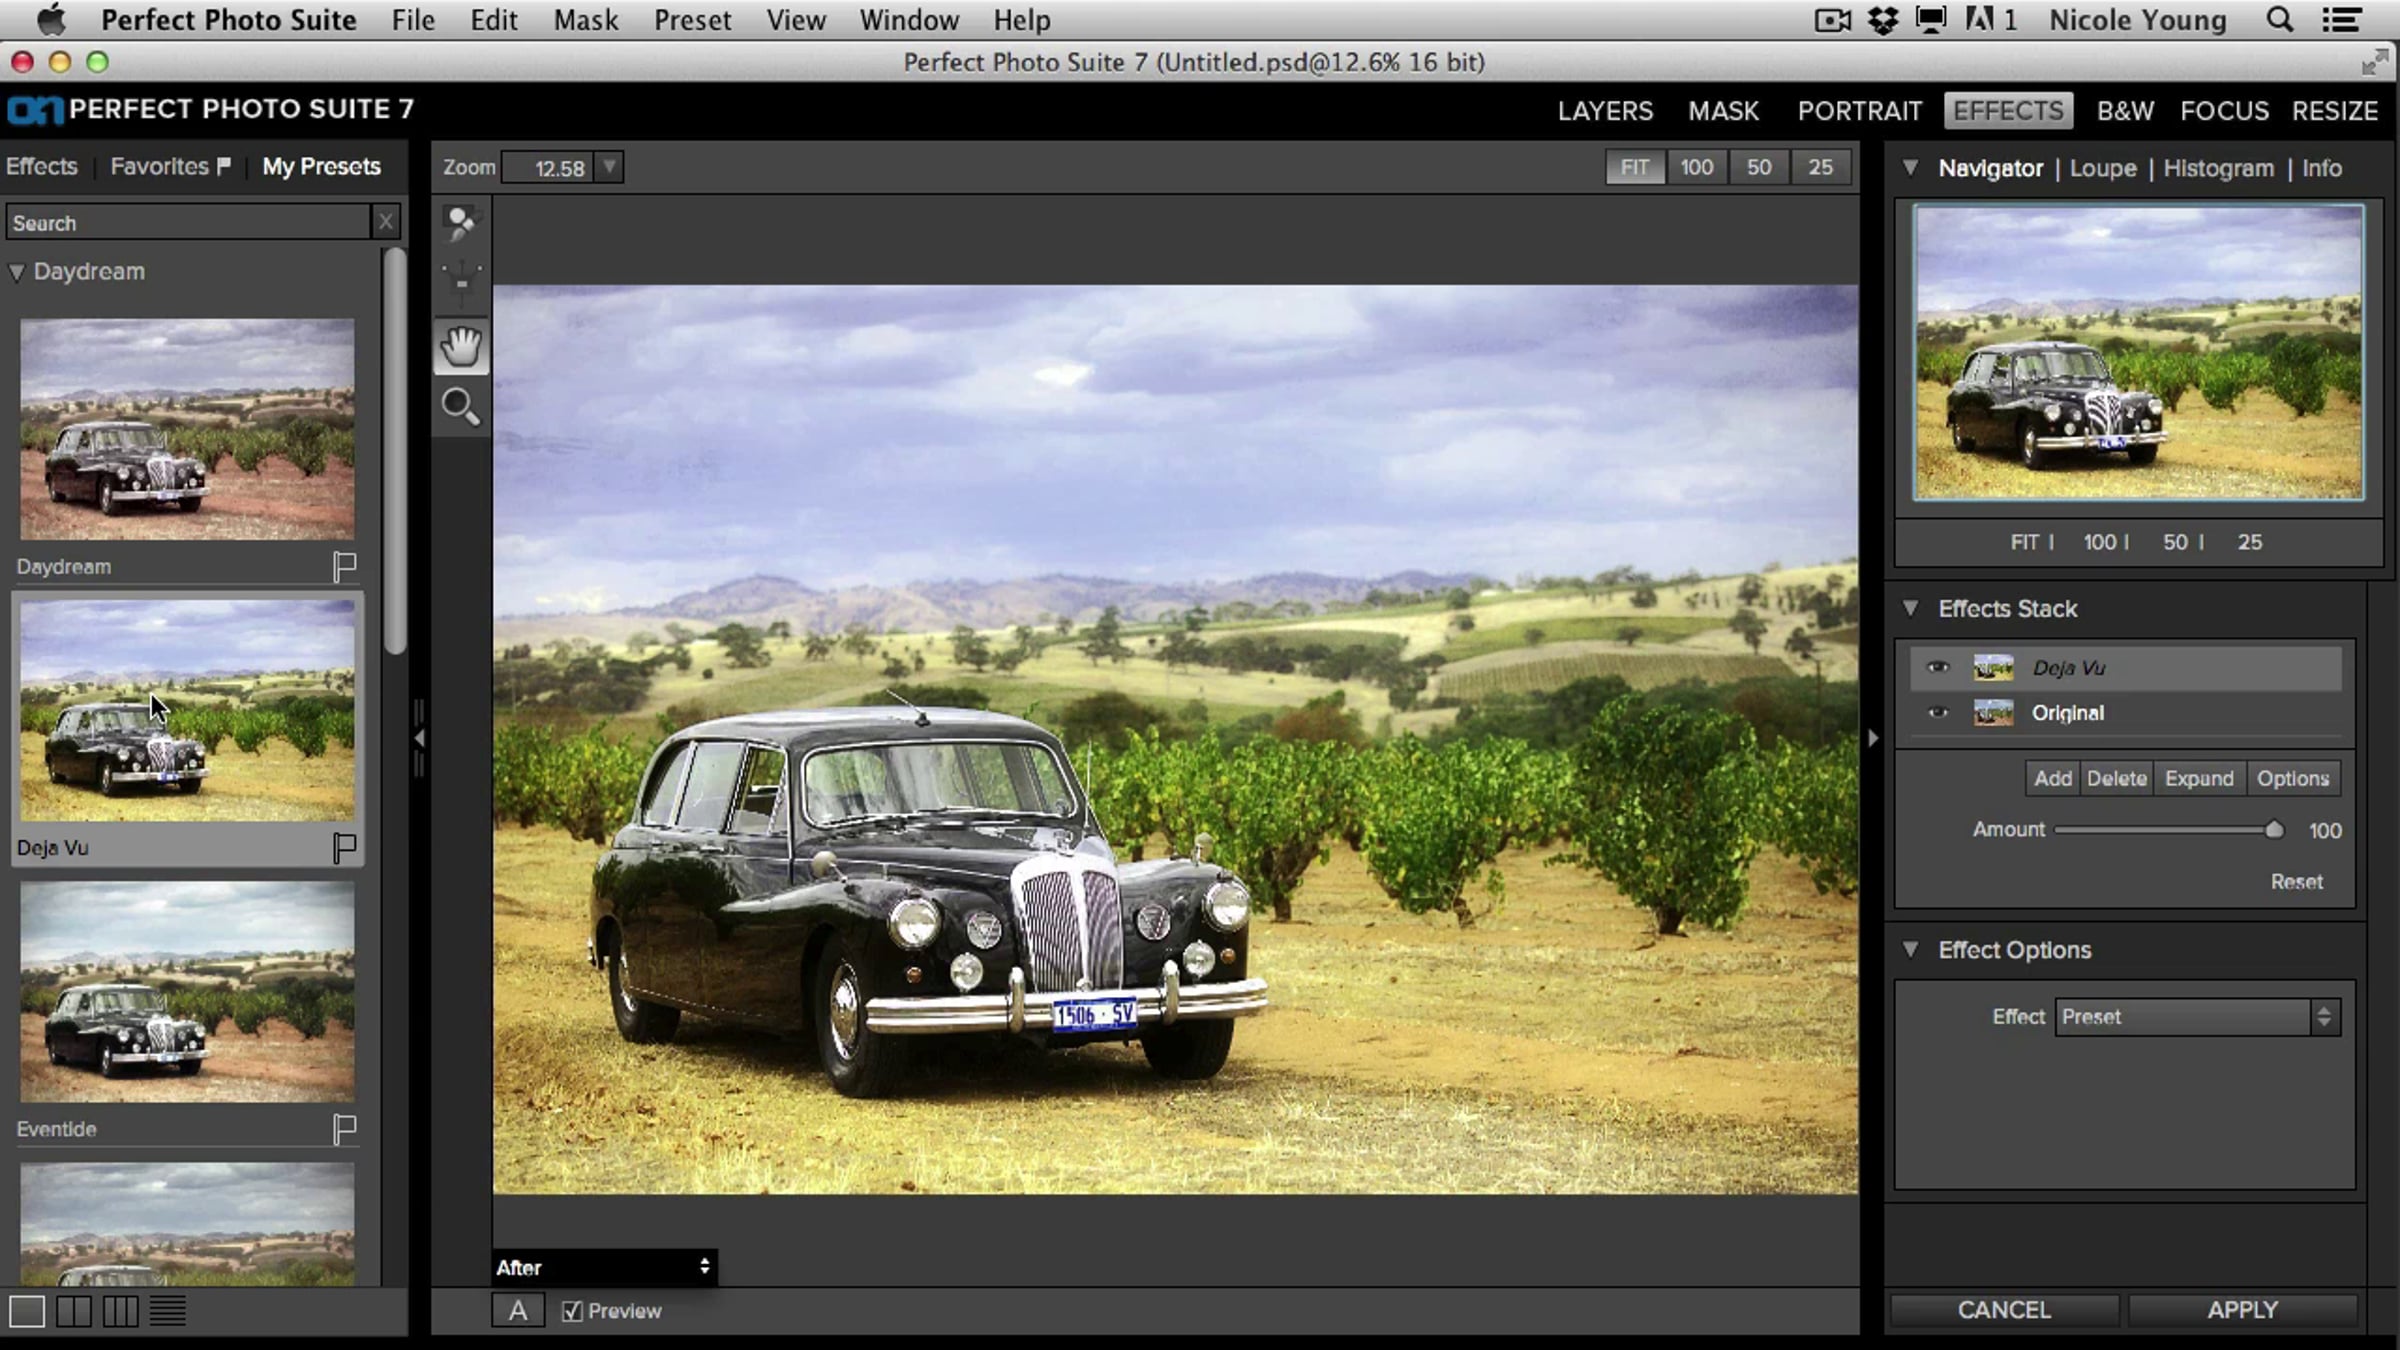
Task: Click the APPLY button
Action: coord(2242,1310)
